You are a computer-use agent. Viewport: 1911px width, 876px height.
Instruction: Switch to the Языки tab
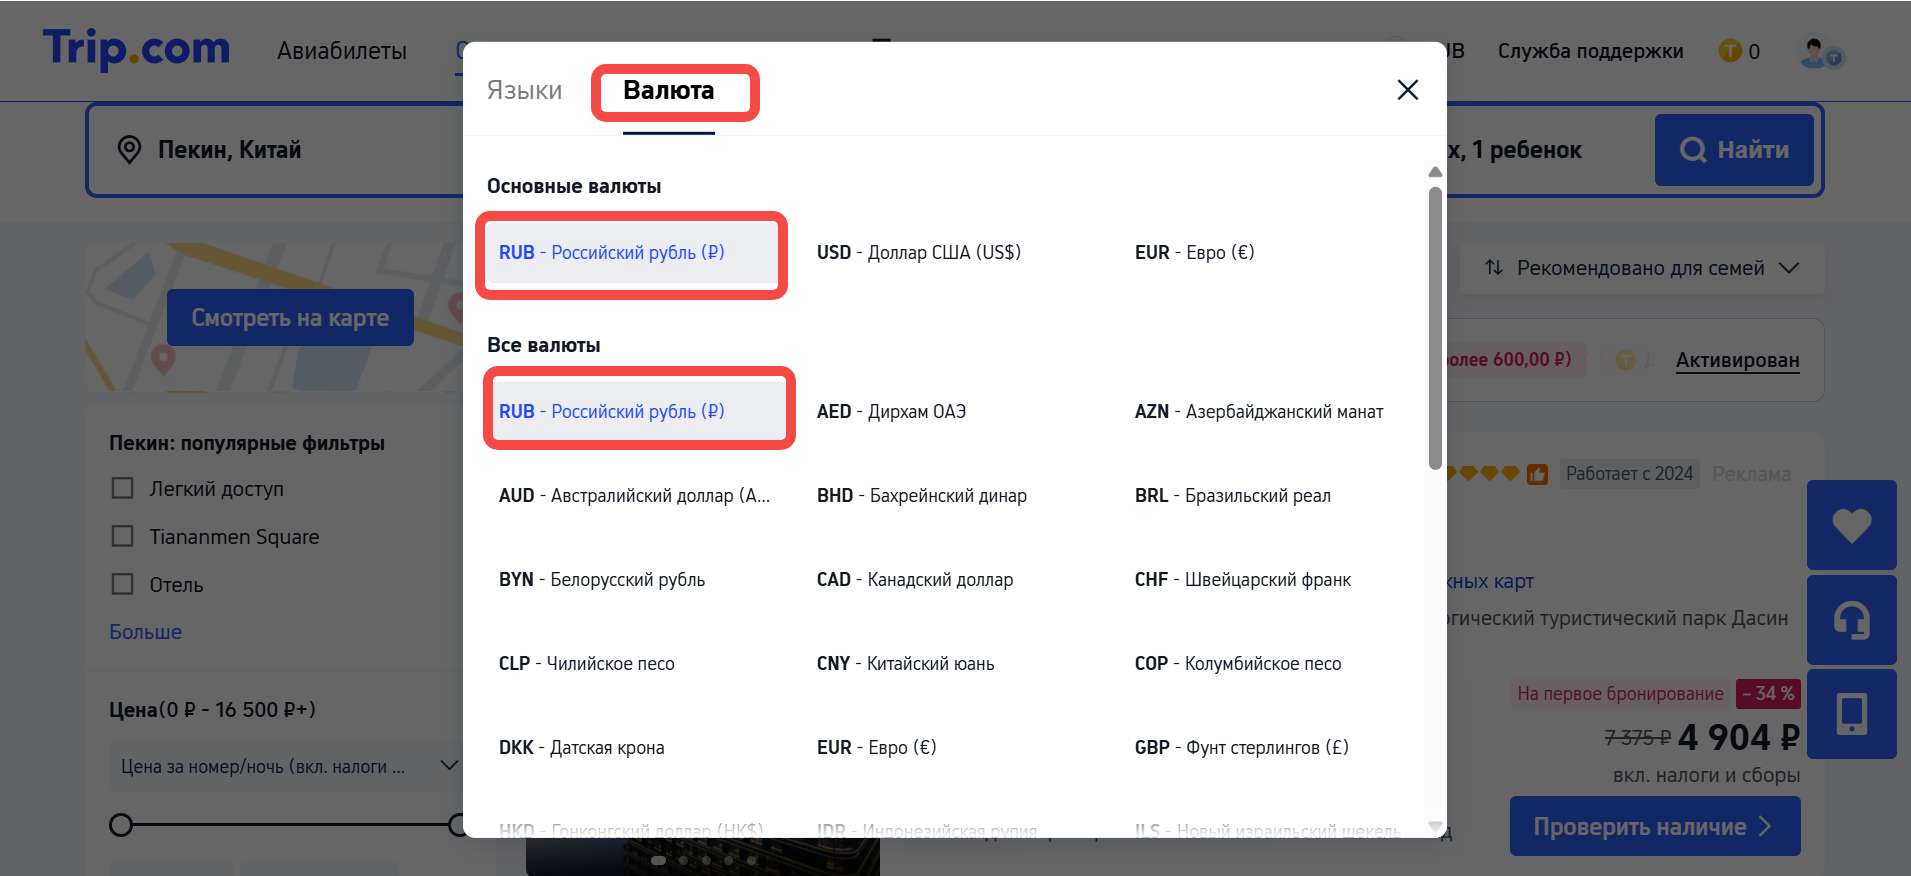[524, 91]
